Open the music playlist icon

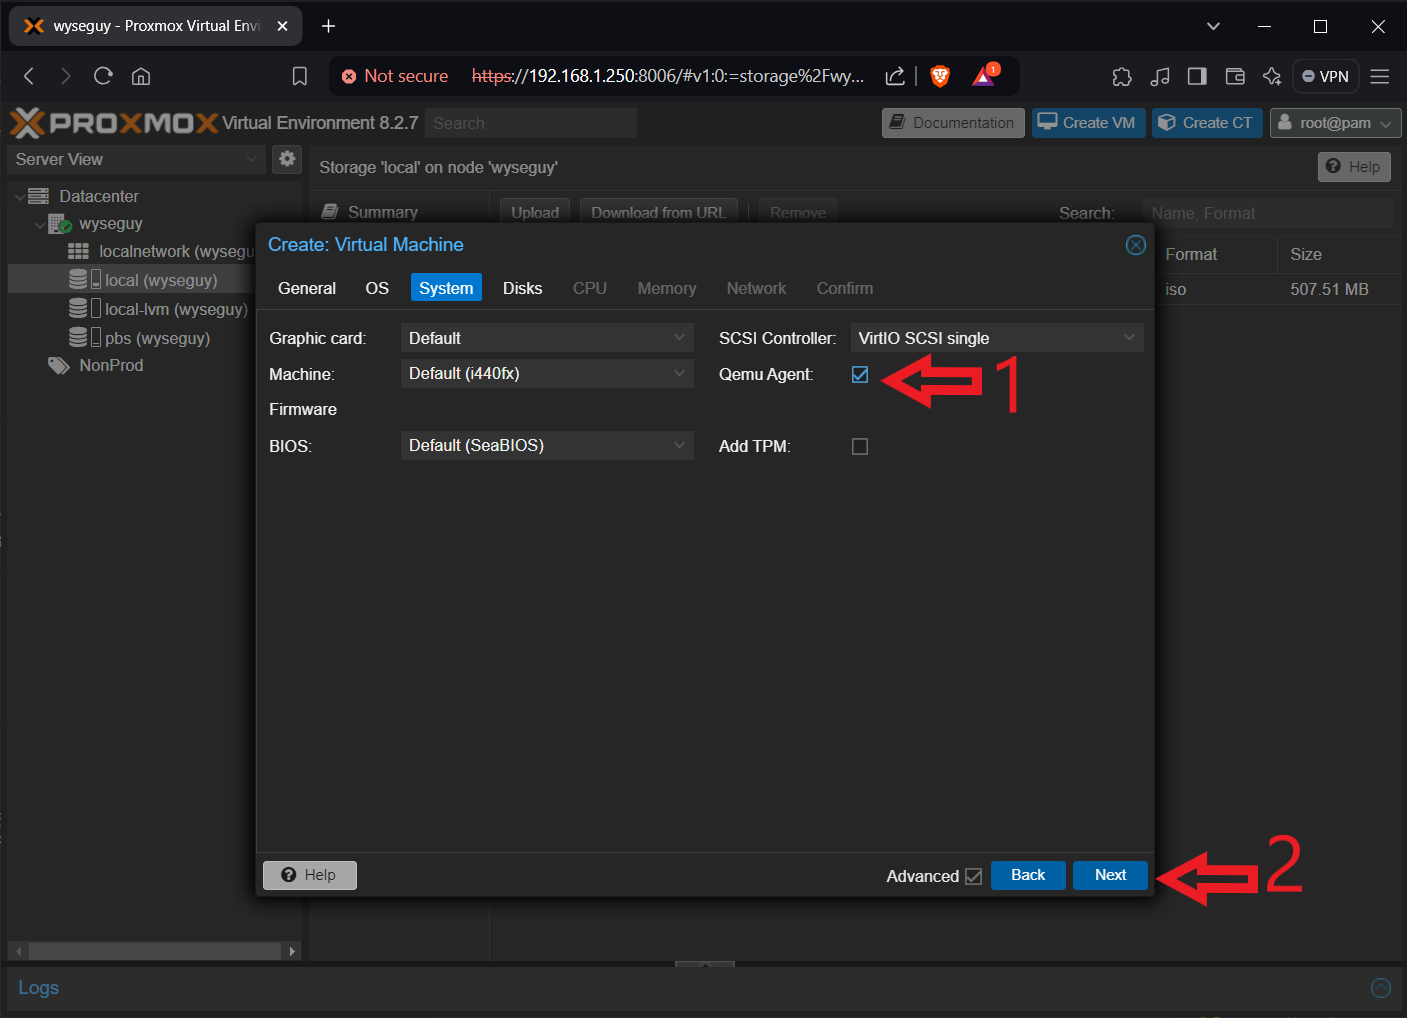pos(1160,76)
